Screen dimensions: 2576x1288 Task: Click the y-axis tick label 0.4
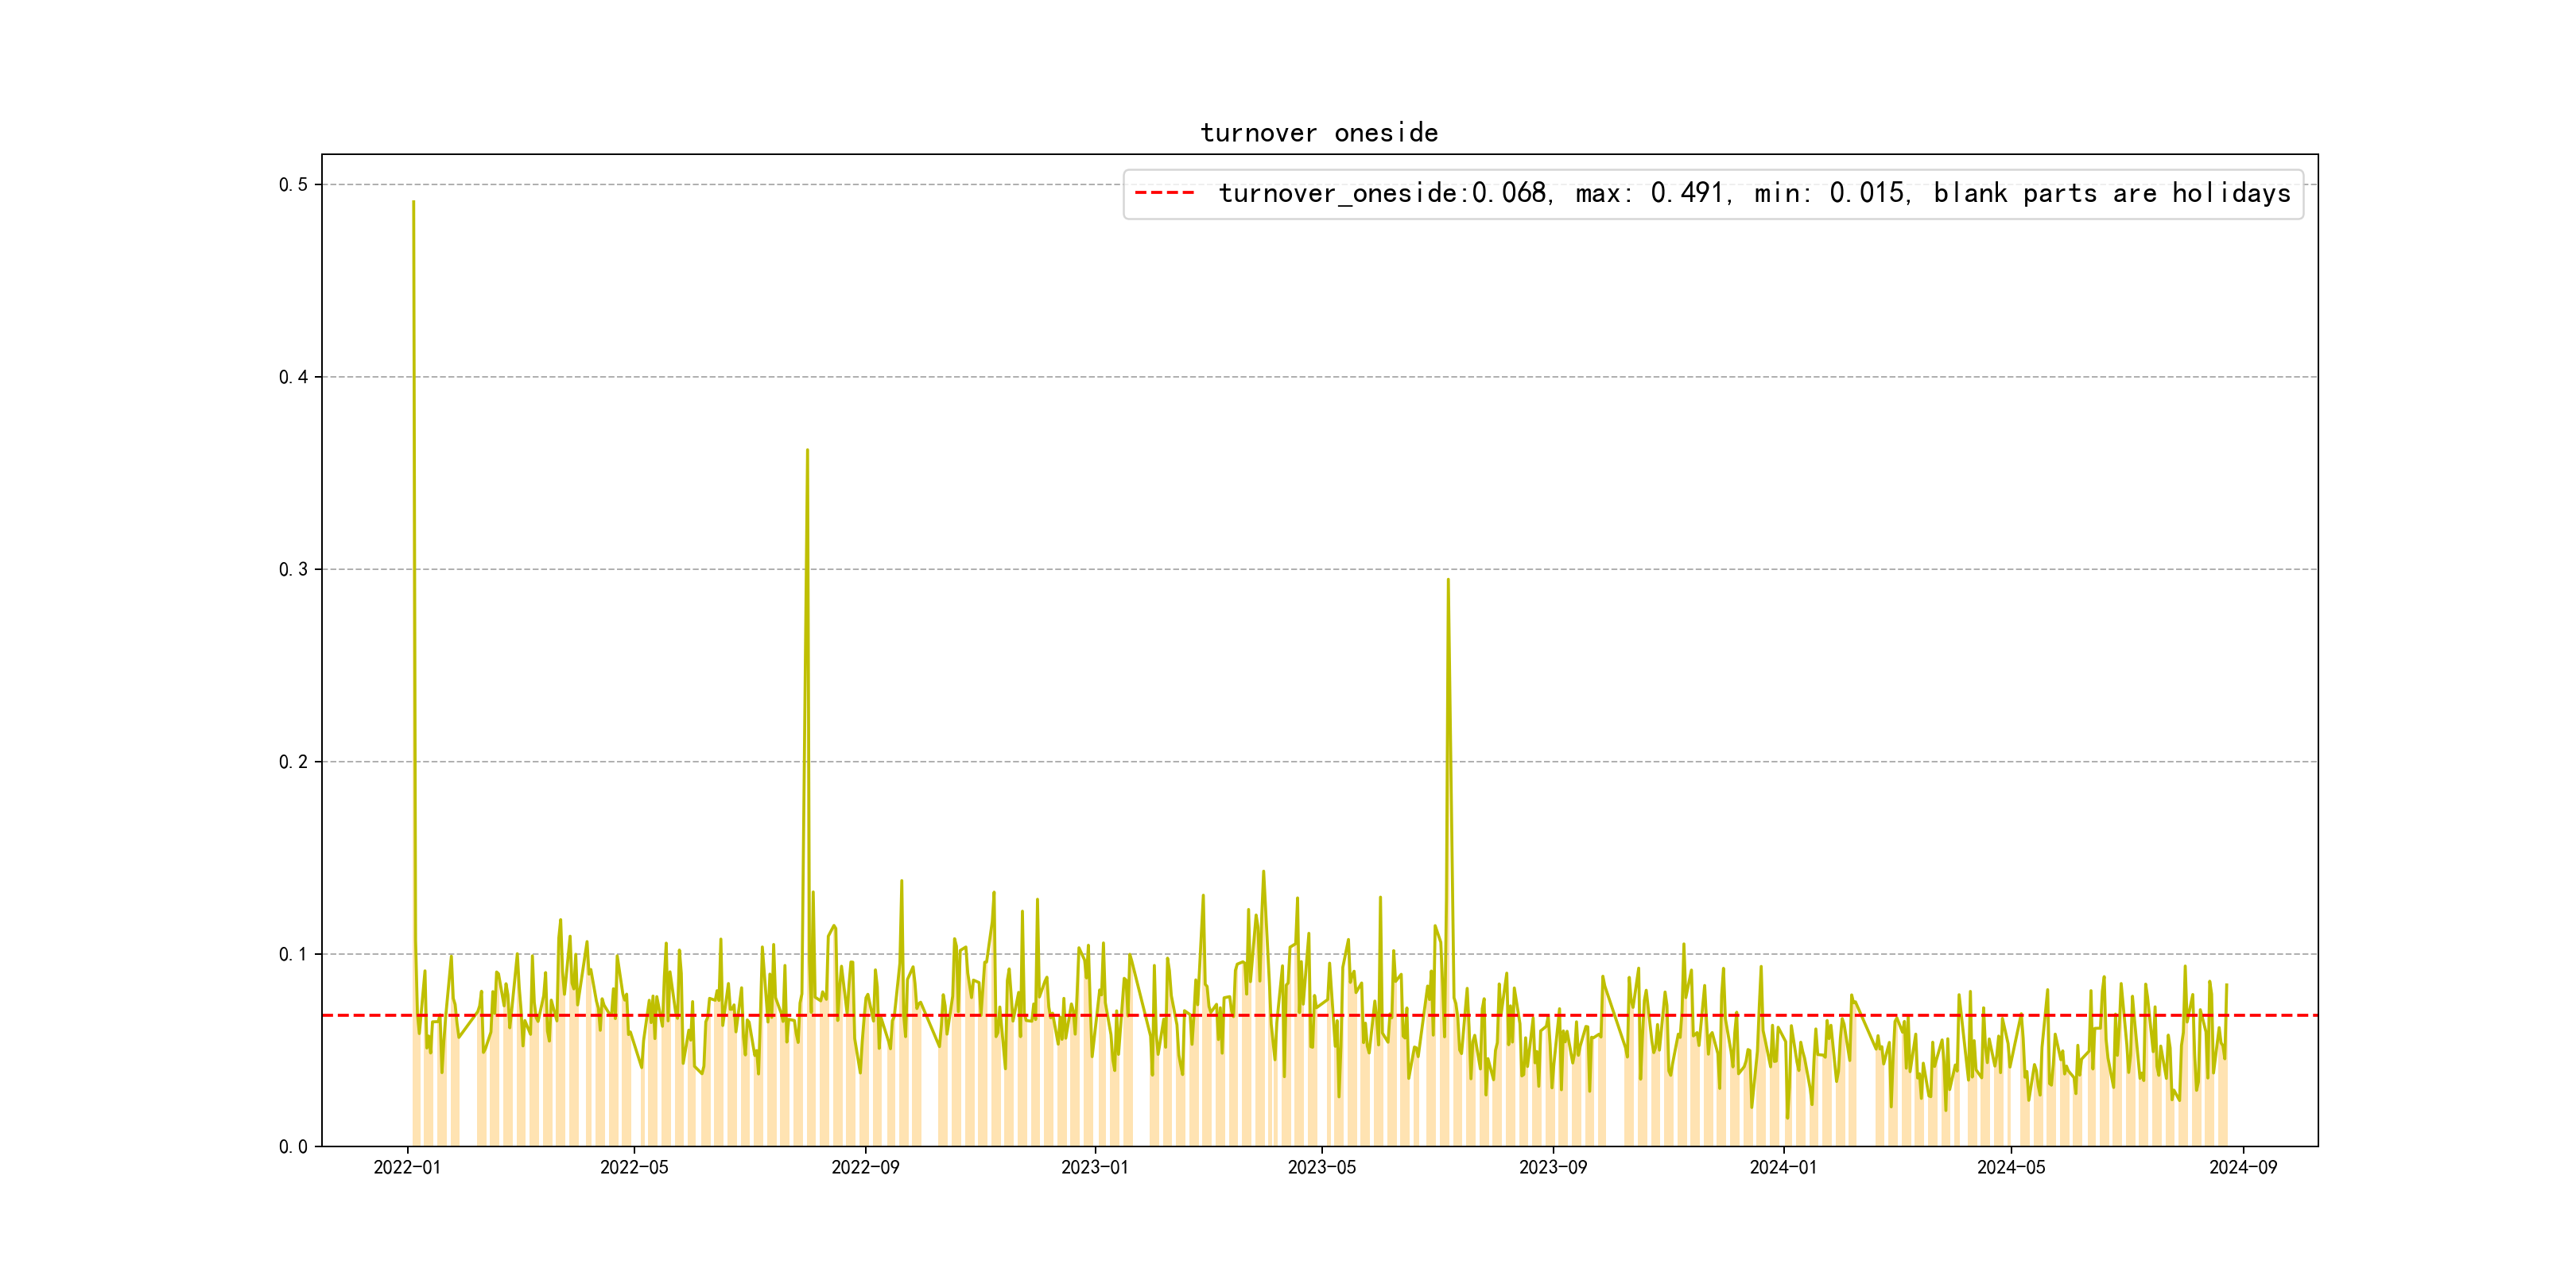coord(293,377)
